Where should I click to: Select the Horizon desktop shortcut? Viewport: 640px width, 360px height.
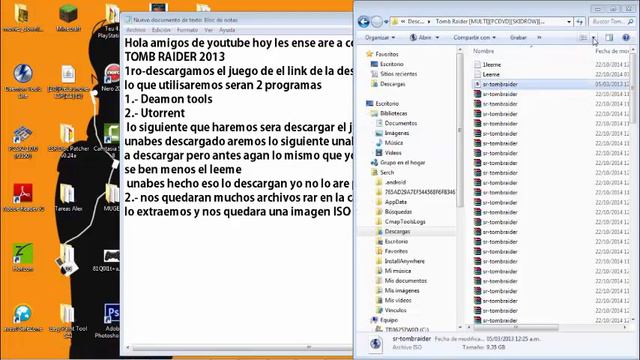point(23,257)
